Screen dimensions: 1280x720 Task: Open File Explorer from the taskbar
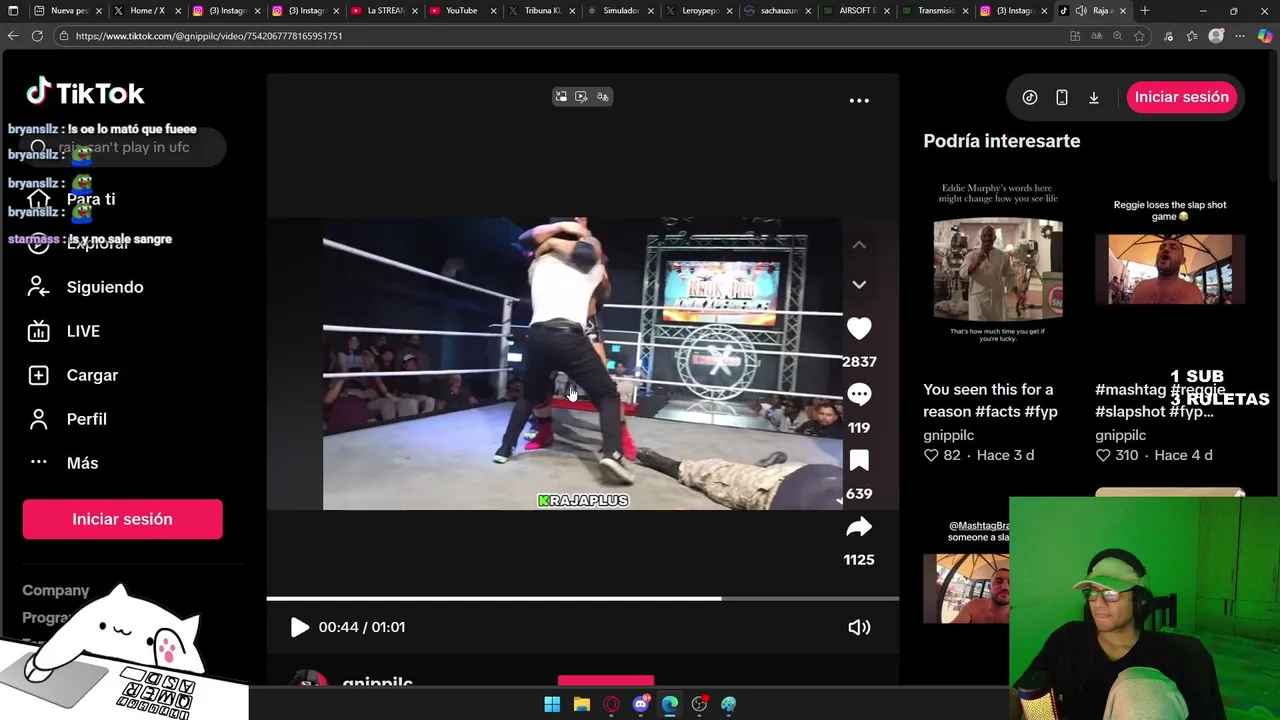582,704
